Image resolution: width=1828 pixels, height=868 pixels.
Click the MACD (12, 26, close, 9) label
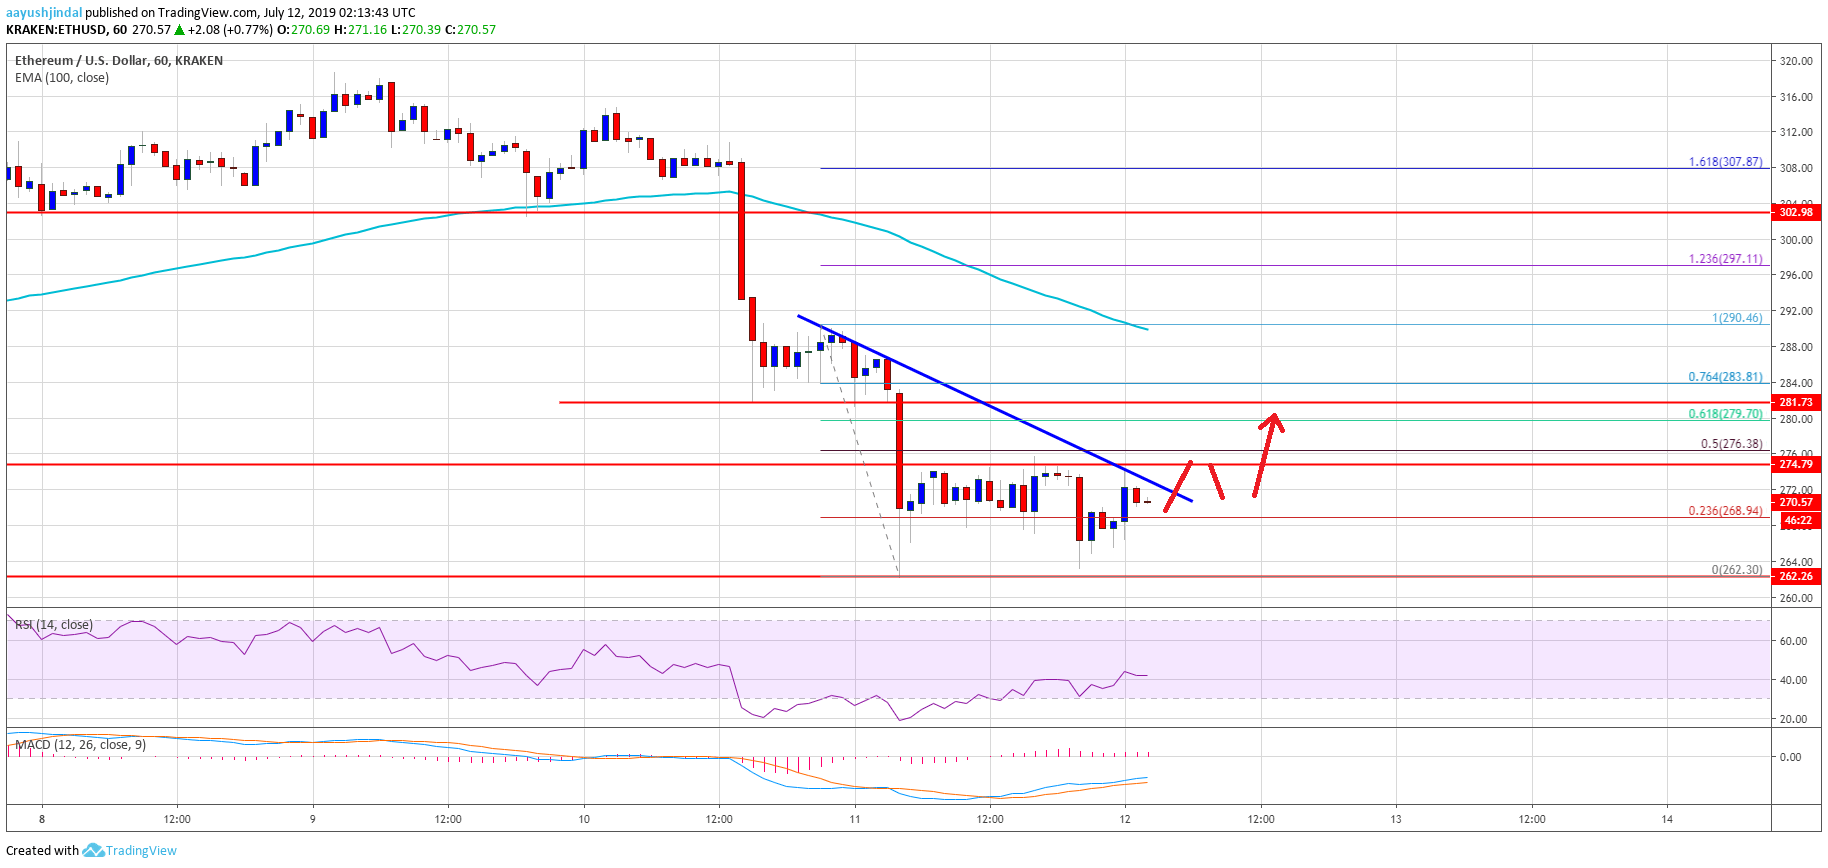click(81, 745)
